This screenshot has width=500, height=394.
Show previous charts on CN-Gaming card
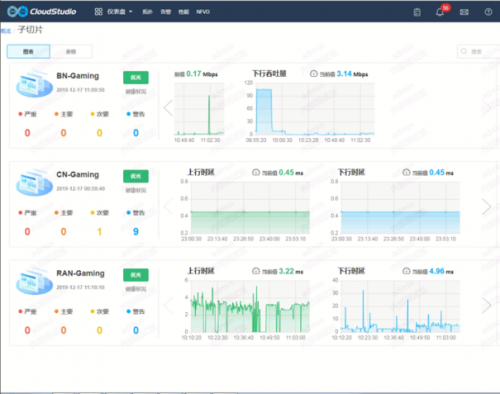click(x=168, y=207)
